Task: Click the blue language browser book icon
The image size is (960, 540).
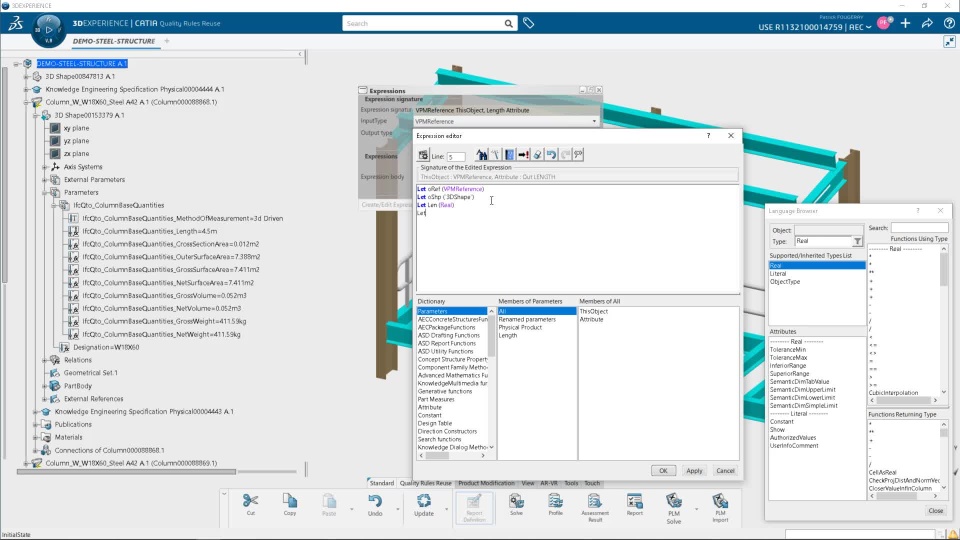Action: point(509,155)
